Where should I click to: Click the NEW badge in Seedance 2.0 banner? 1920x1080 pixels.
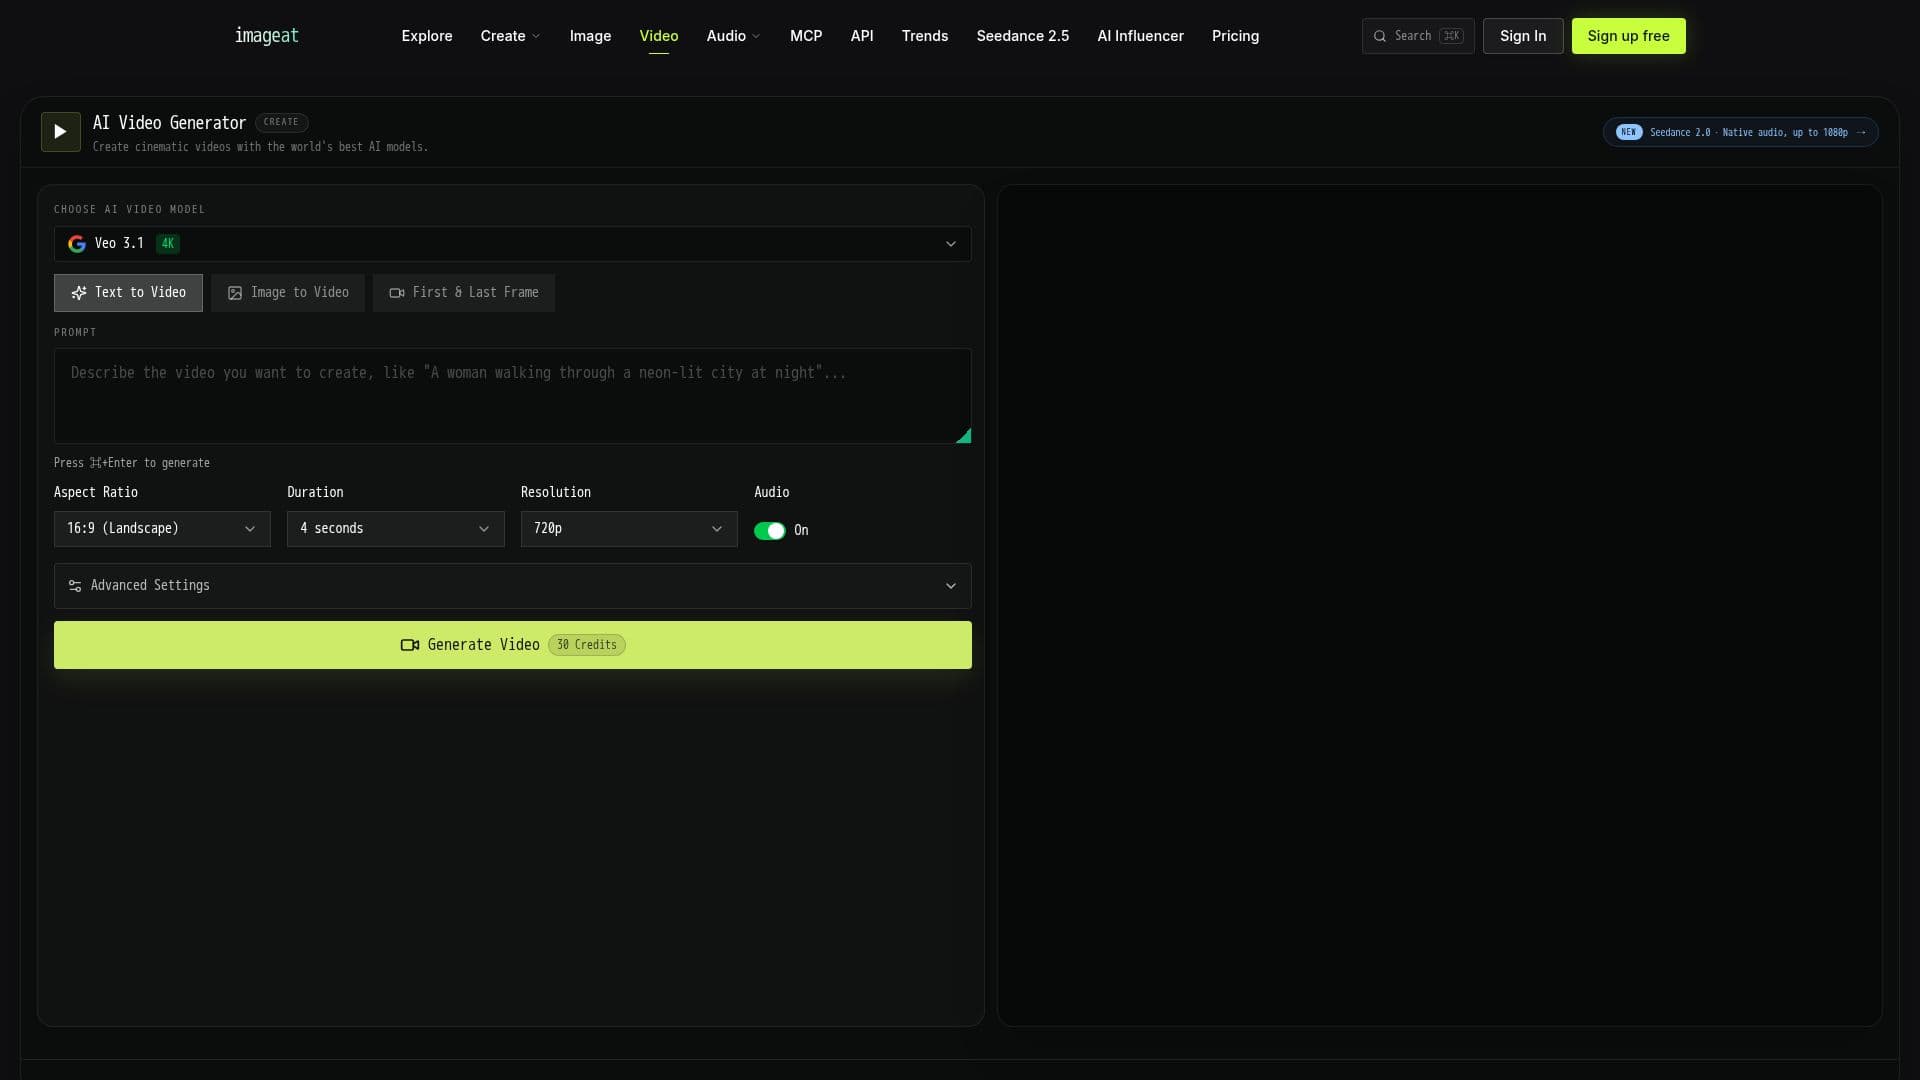1629,132
